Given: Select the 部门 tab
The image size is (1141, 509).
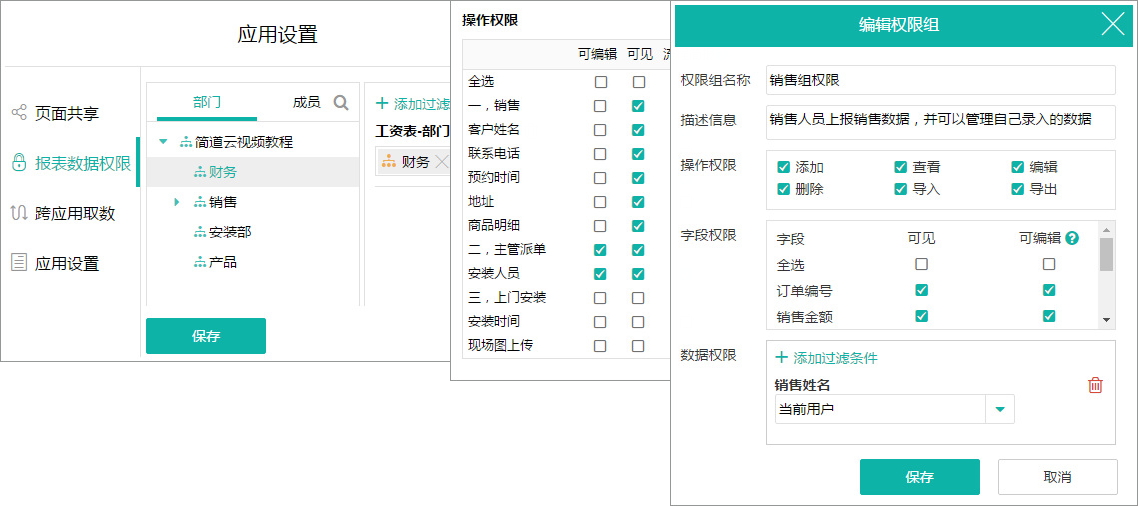Looking at the screenshot, I should tap(207, 102).
